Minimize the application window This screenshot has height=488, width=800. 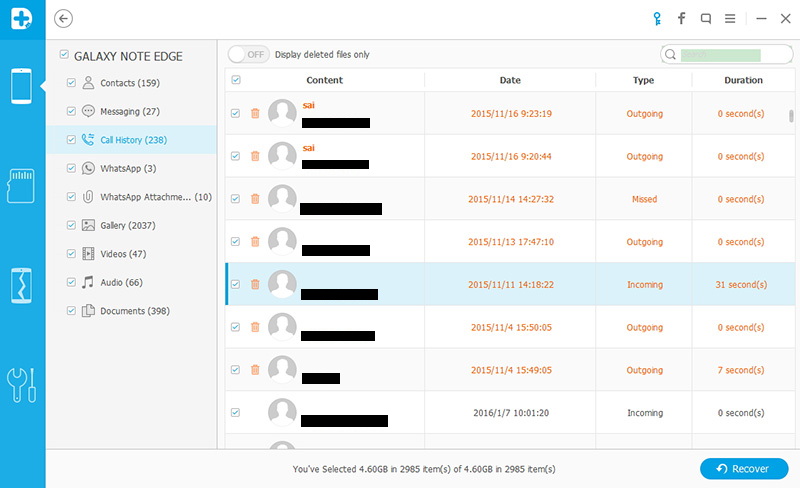tap(761, 19)
